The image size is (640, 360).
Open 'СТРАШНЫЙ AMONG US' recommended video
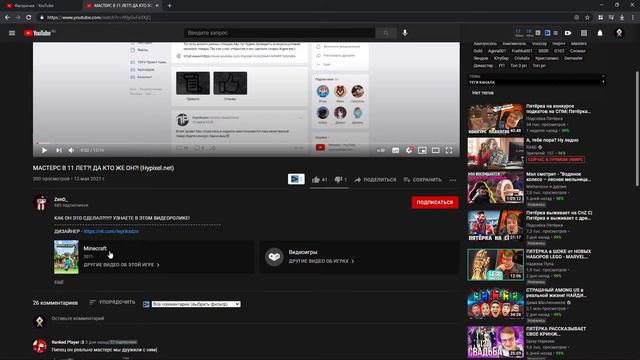pos(496,303)
